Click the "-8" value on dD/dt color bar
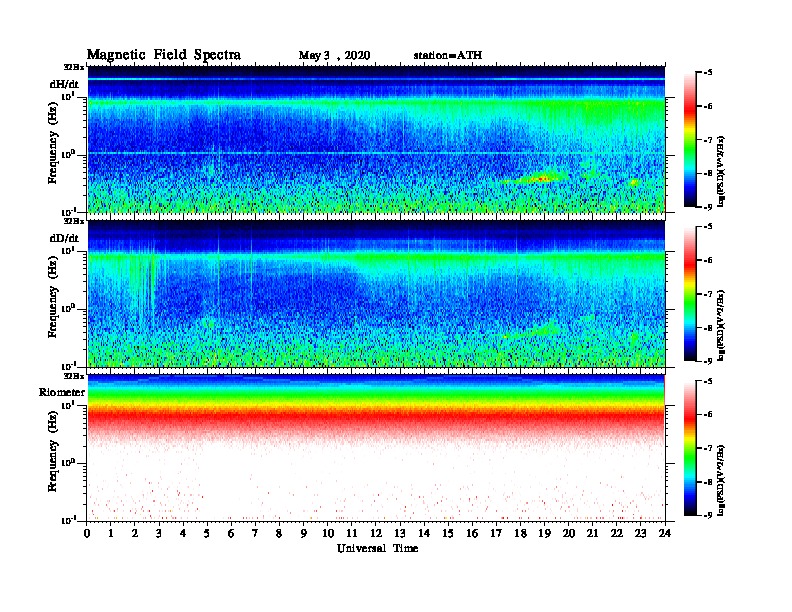 point(708,328)
